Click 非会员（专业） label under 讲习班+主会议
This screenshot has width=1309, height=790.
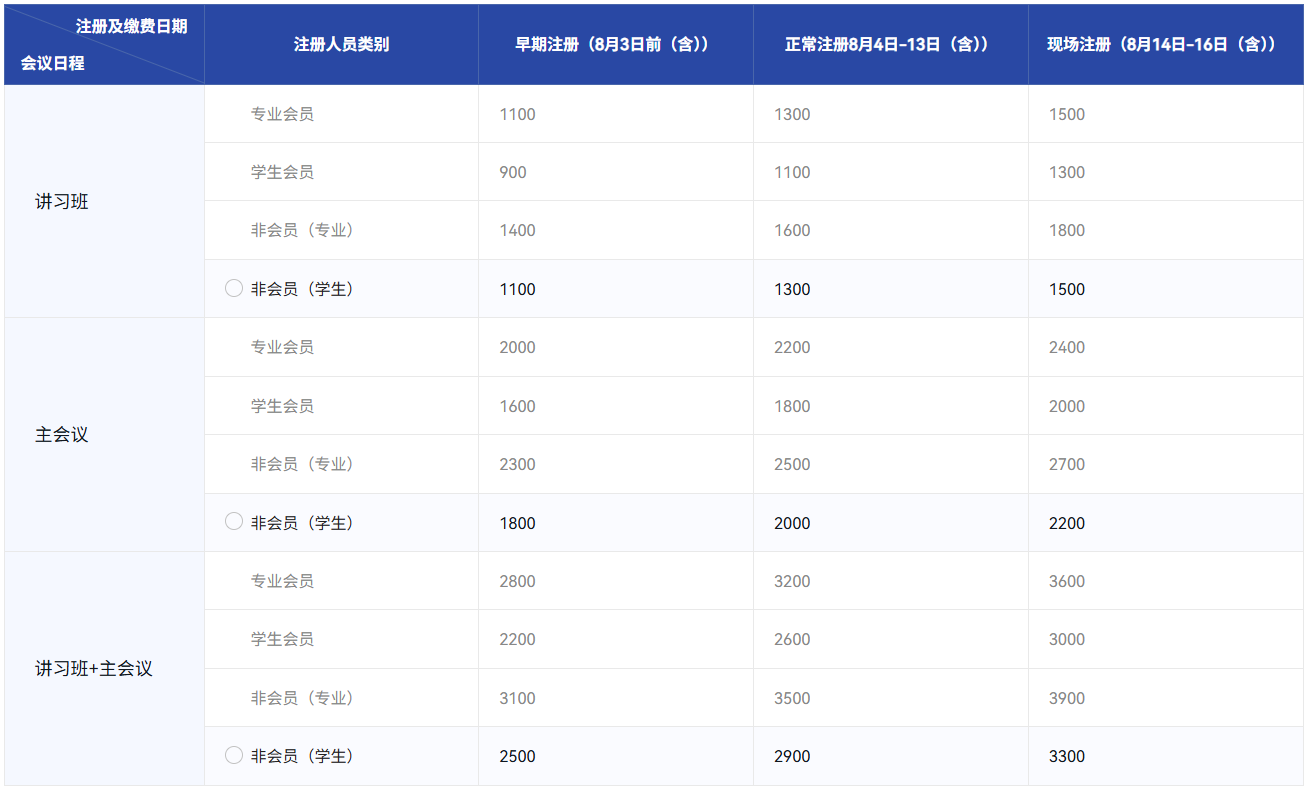[303, 698]
